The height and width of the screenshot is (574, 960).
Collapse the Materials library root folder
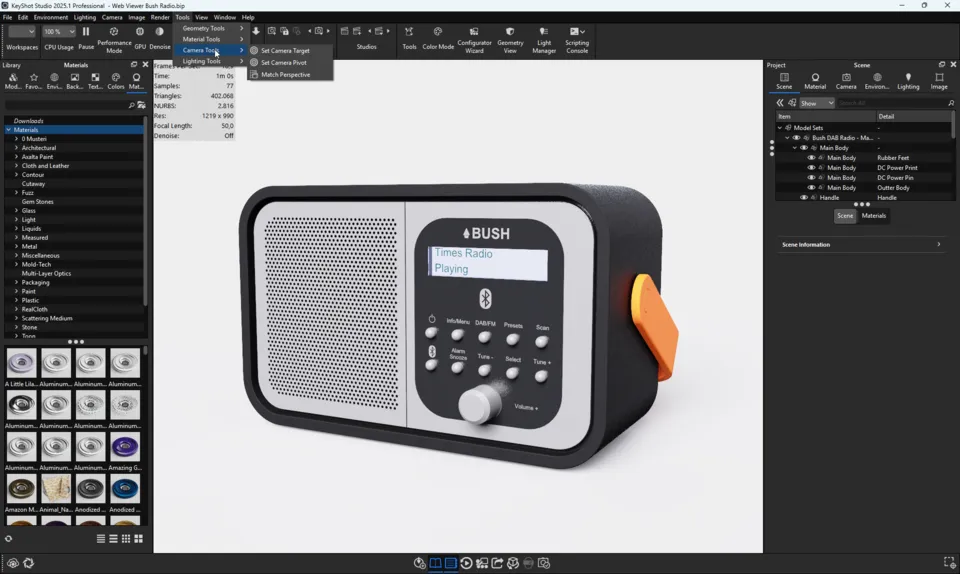click(8, 130)
